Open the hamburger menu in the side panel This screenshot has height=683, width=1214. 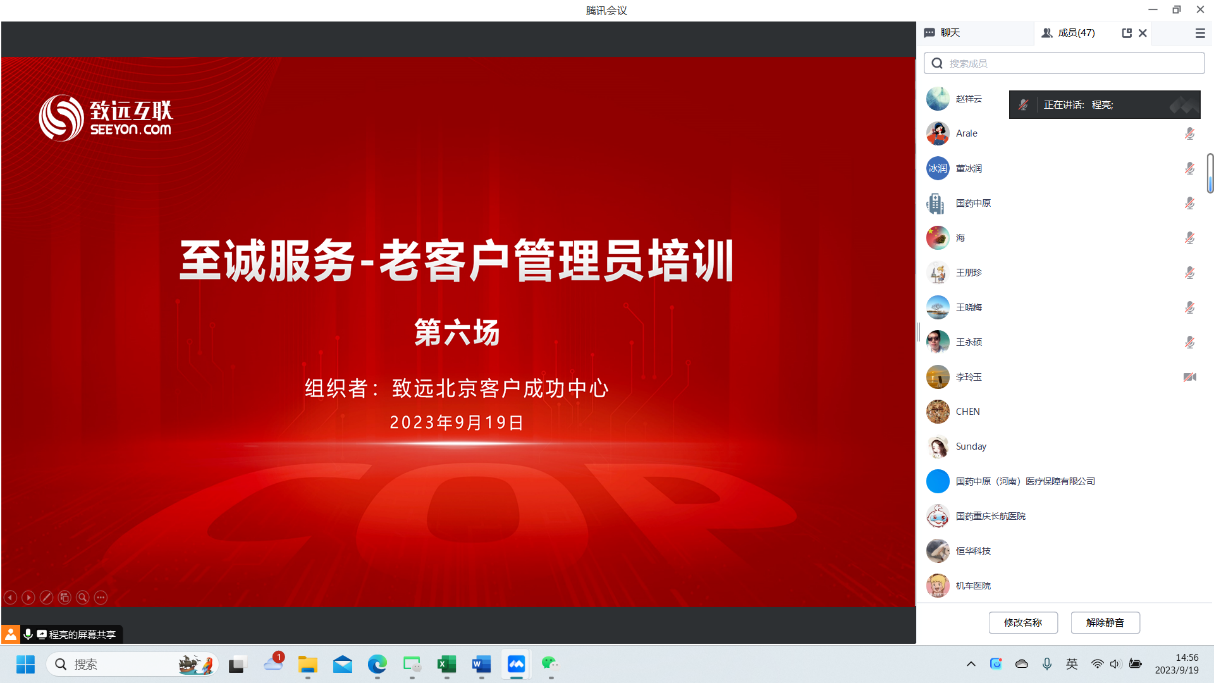tap(1200, 33)
